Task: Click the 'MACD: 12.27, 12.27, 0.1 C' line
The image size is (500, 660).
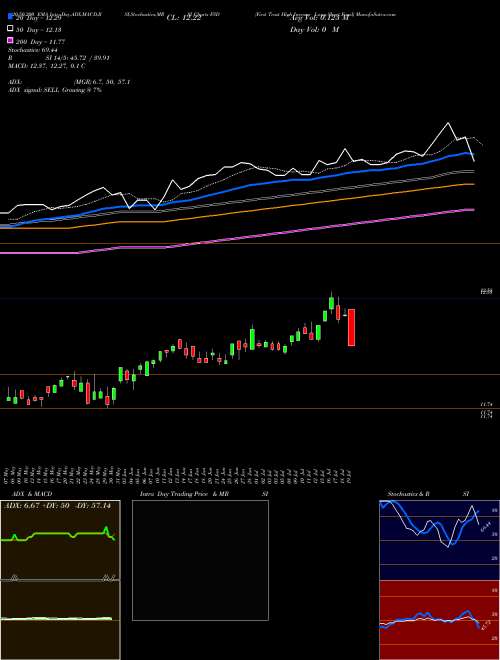Action: tap(47, 66)
